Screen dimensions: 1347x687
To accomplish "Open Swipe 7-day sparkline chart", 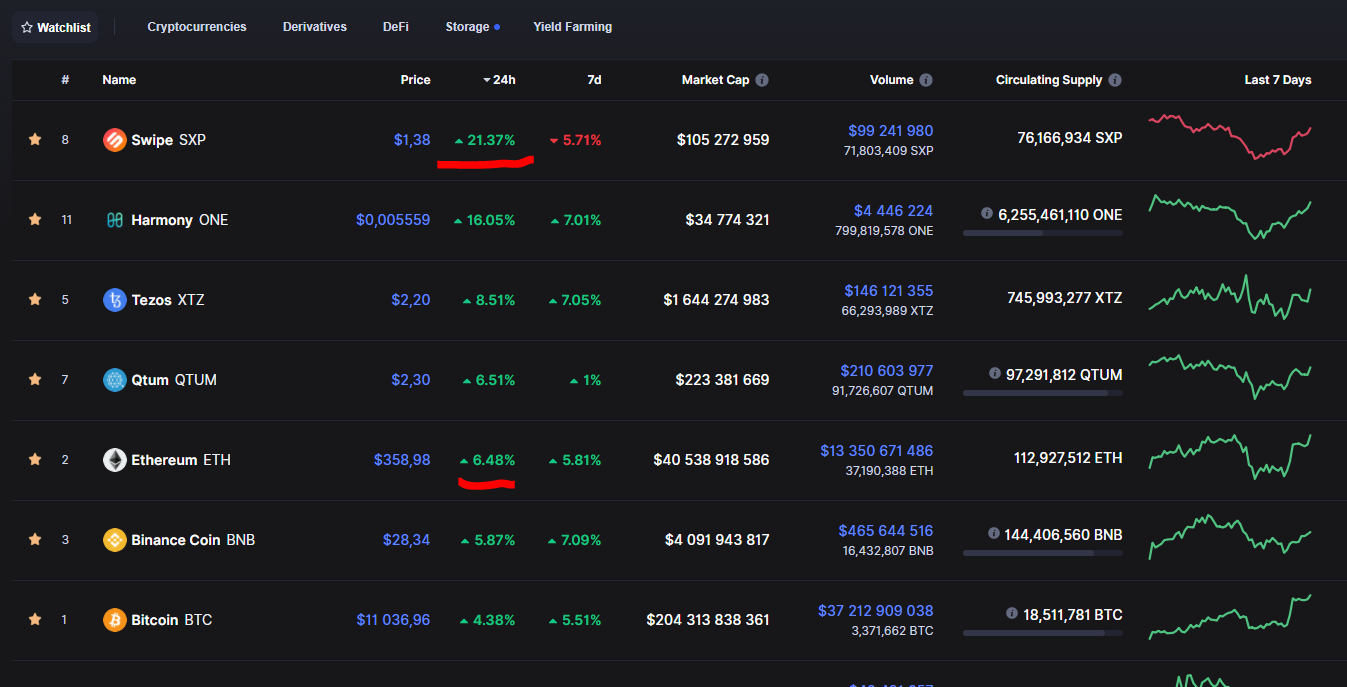I will click(x=1230, y=137).
